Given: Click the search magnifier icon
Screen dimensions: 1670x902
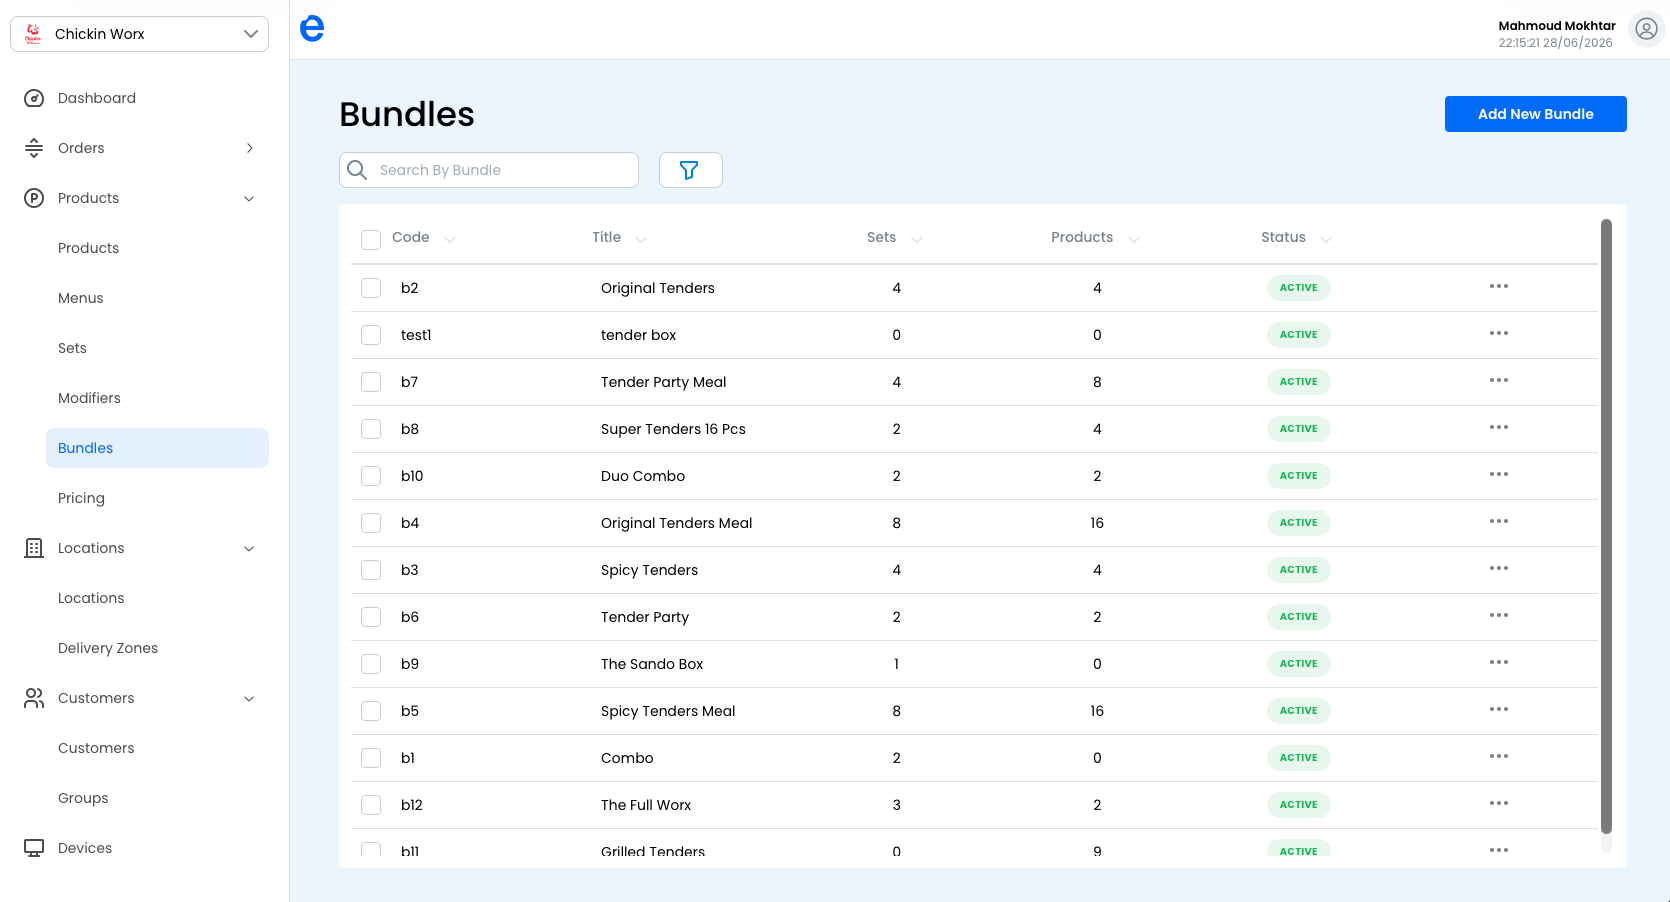Looking at the screenshot, I should 357,170.
